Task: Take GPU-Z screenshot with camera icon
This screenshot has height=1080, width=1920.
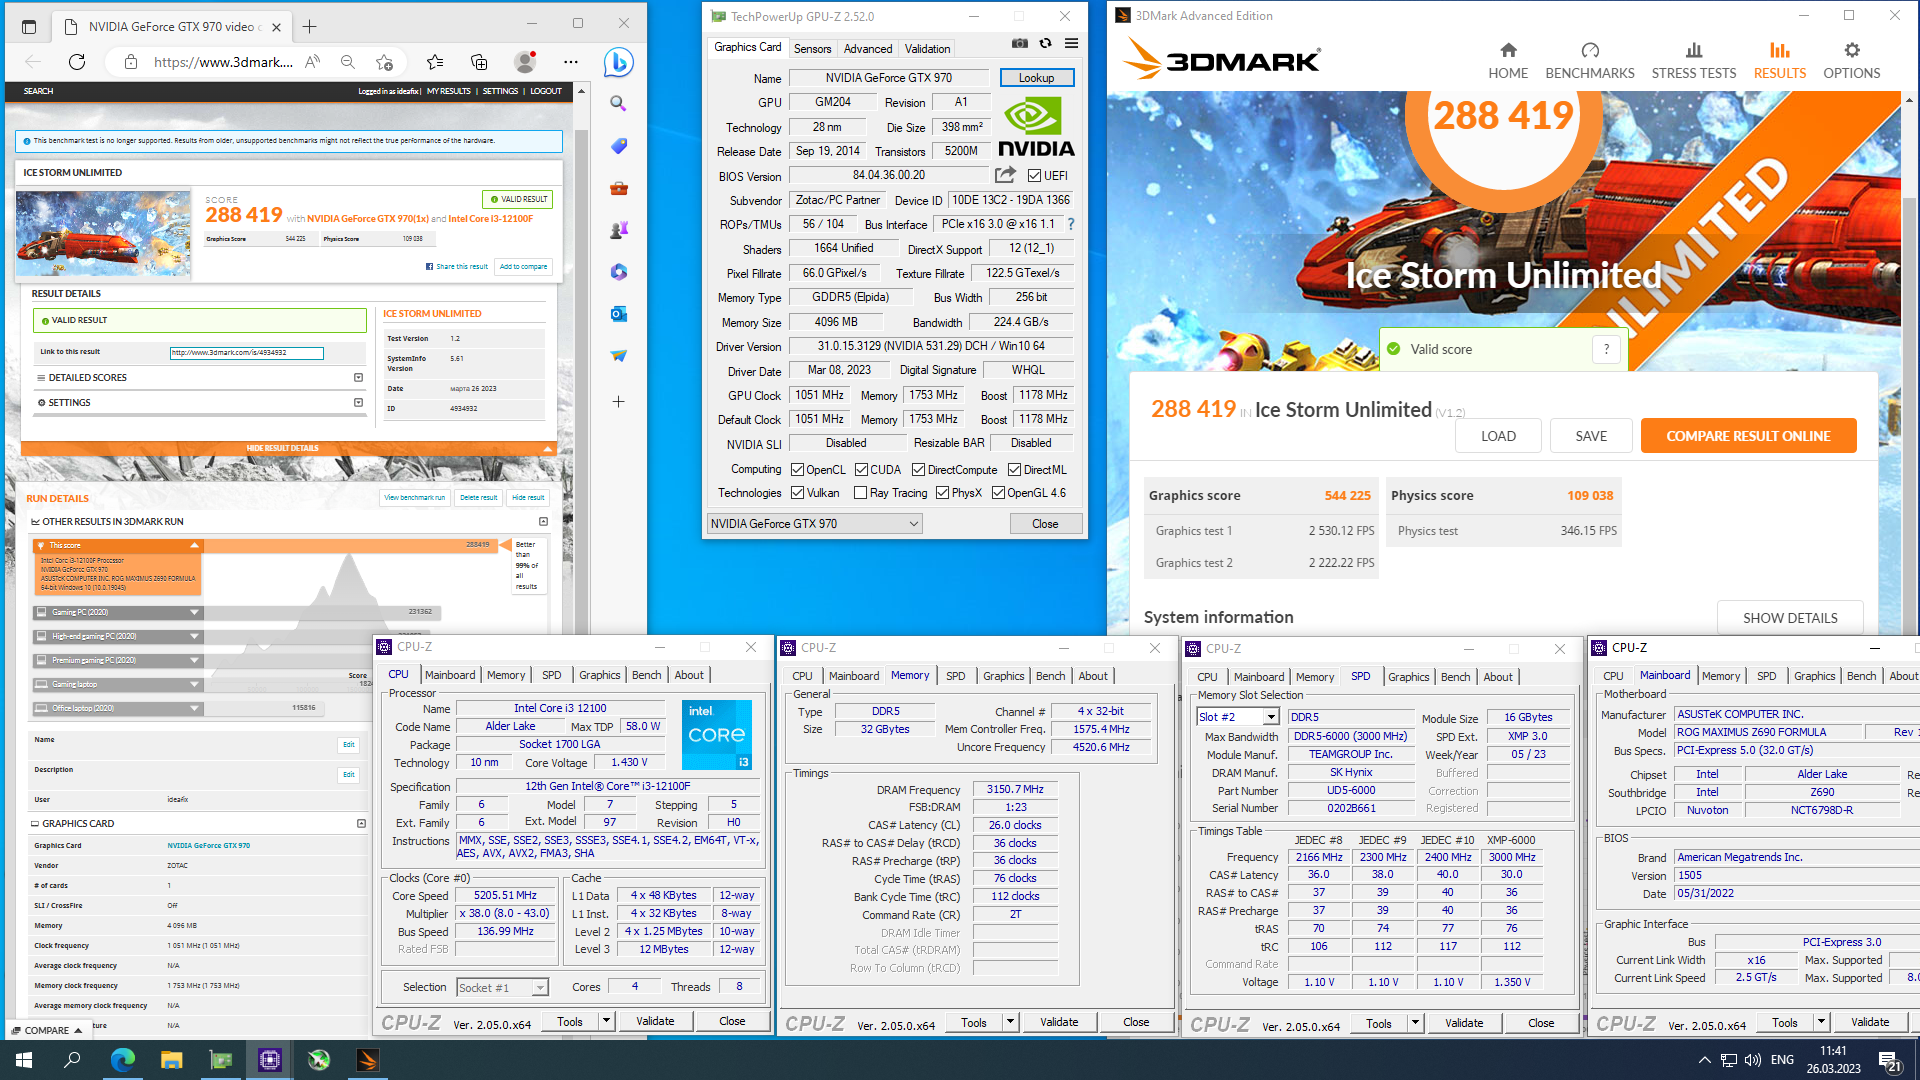Action: pos(1019,43)
